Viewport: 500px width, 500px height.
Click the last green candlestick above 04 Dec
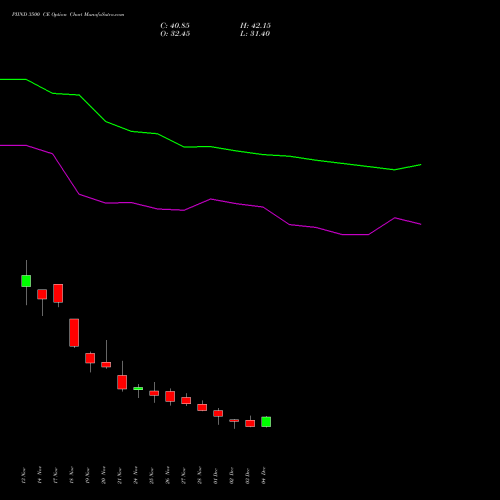click(266, 422)
